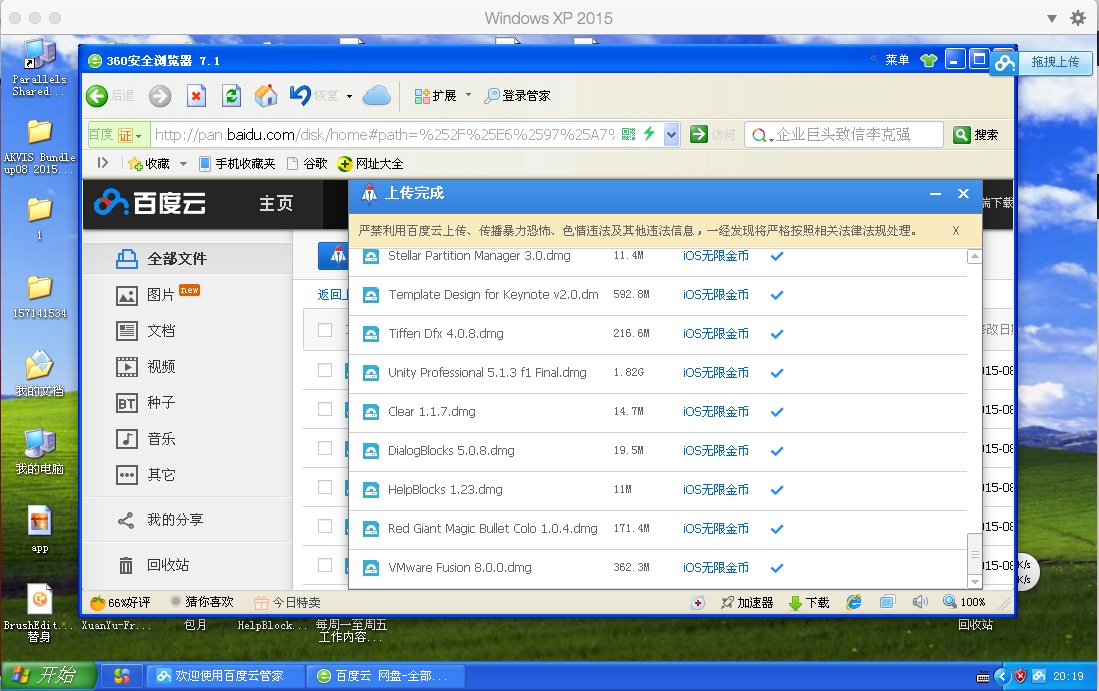The image size is (1099, 691).
Task: Click the cloud icon in browser toolbar
Action: pos(376,96)
